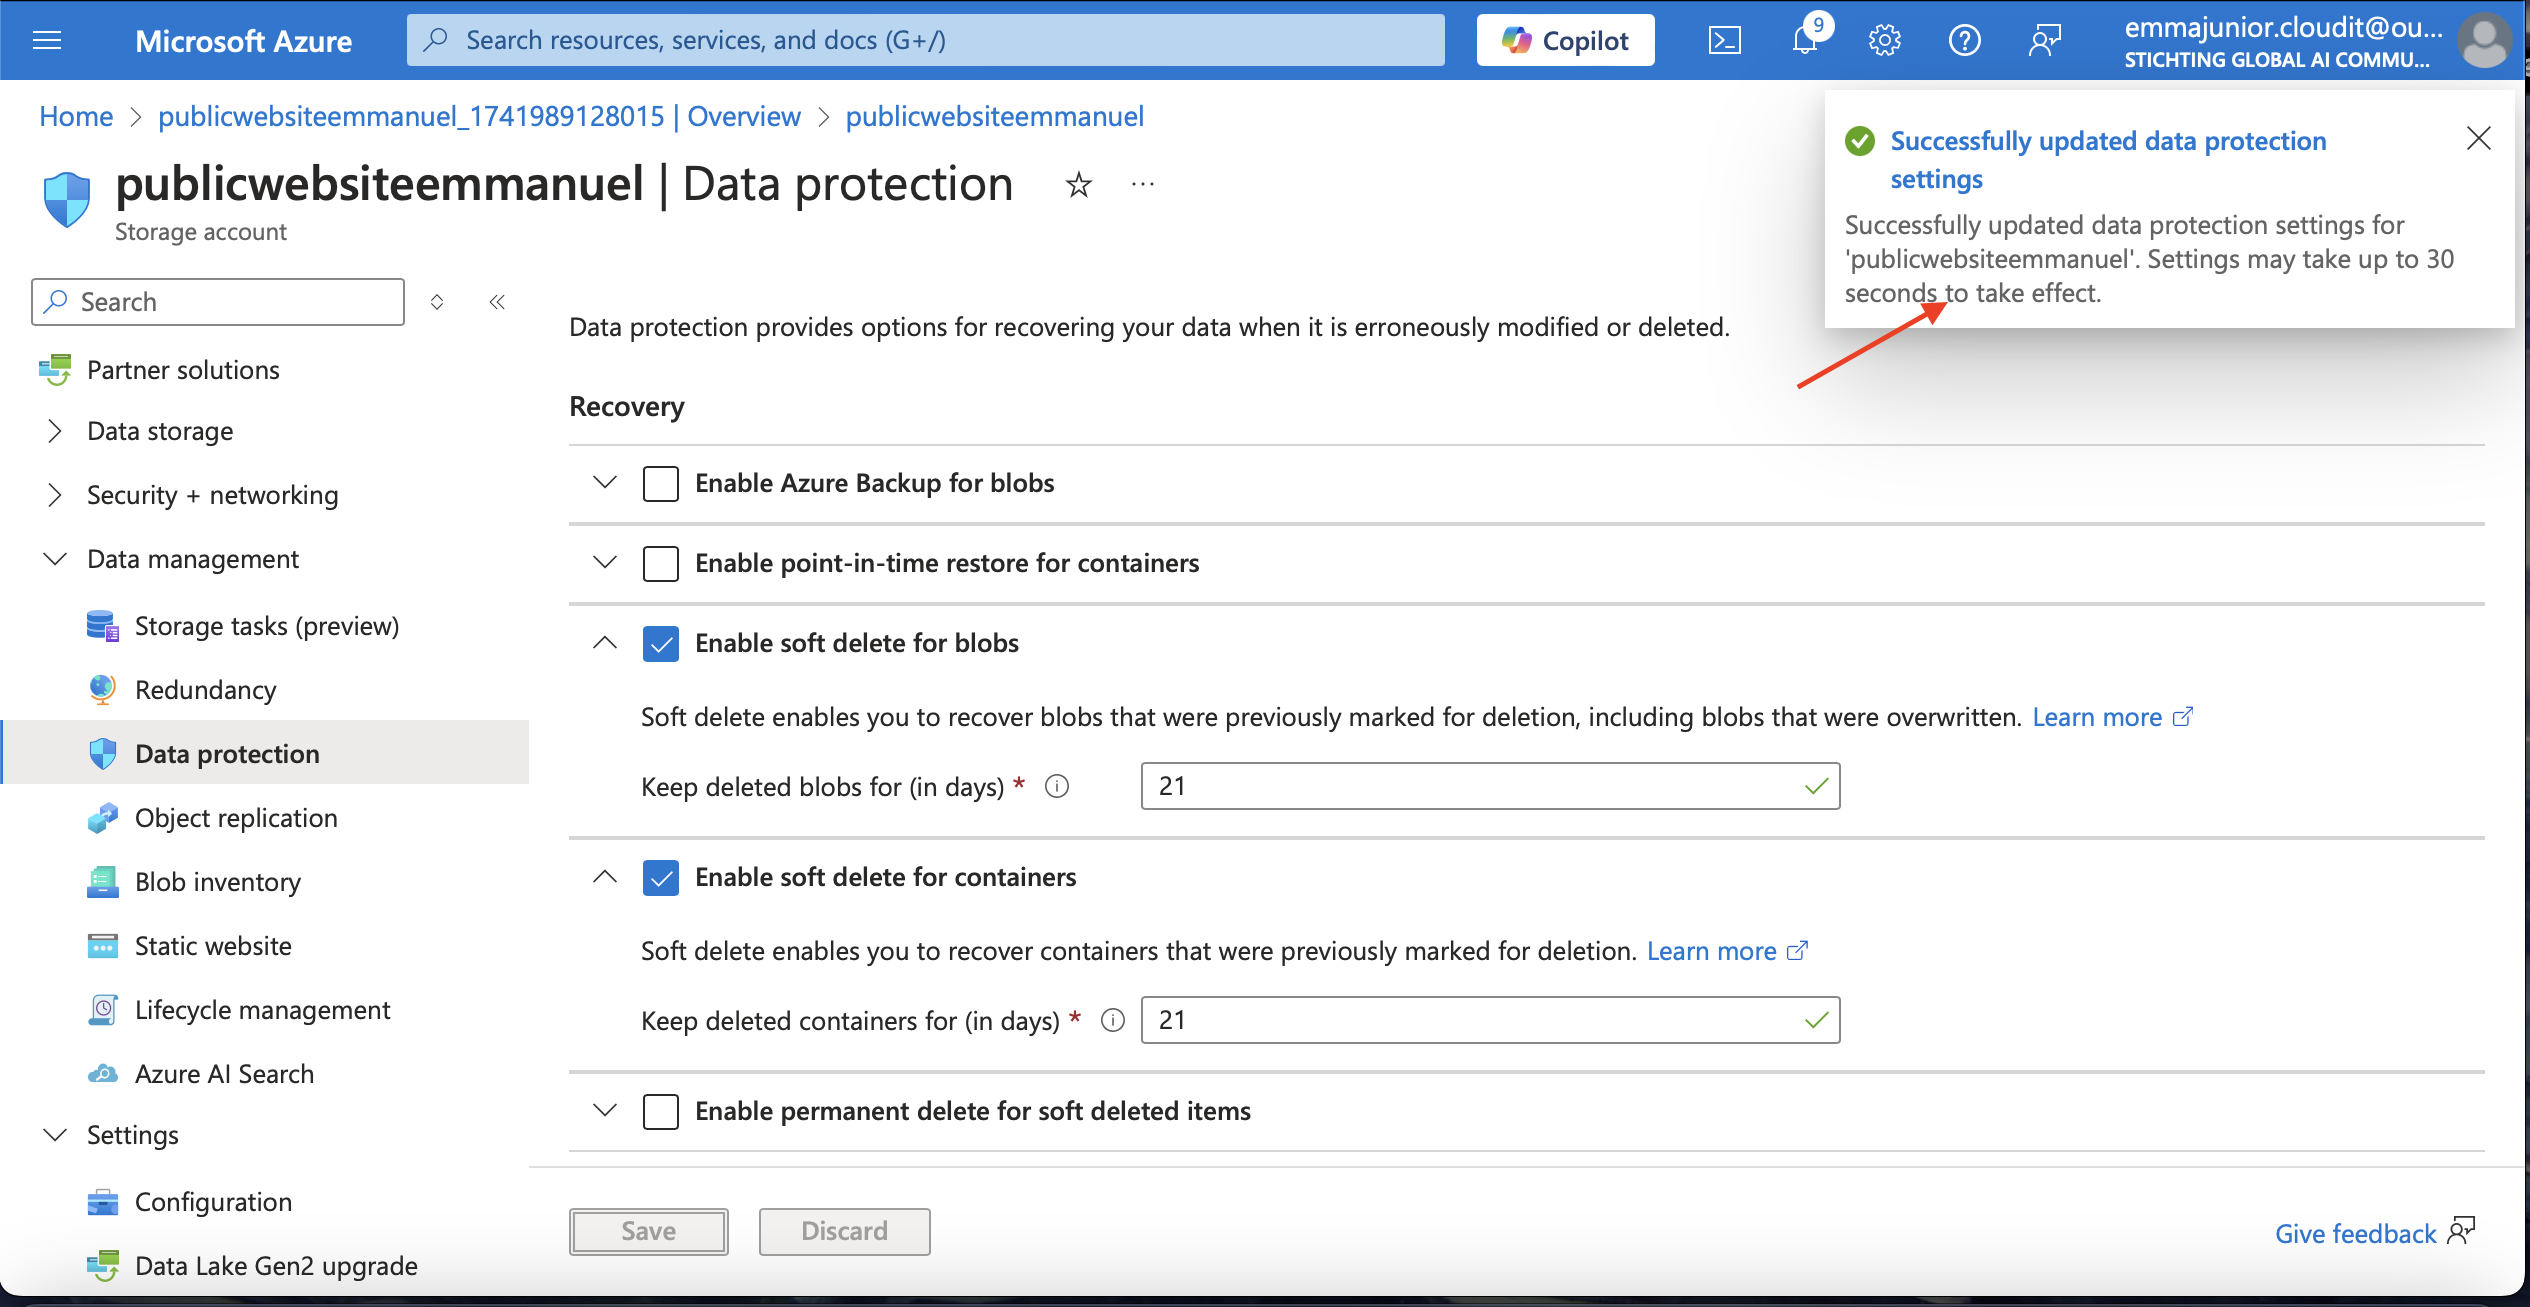Expand the permanent delete section chevron
This screenshot has width=2530, height=1307.
coord(605,1110)
